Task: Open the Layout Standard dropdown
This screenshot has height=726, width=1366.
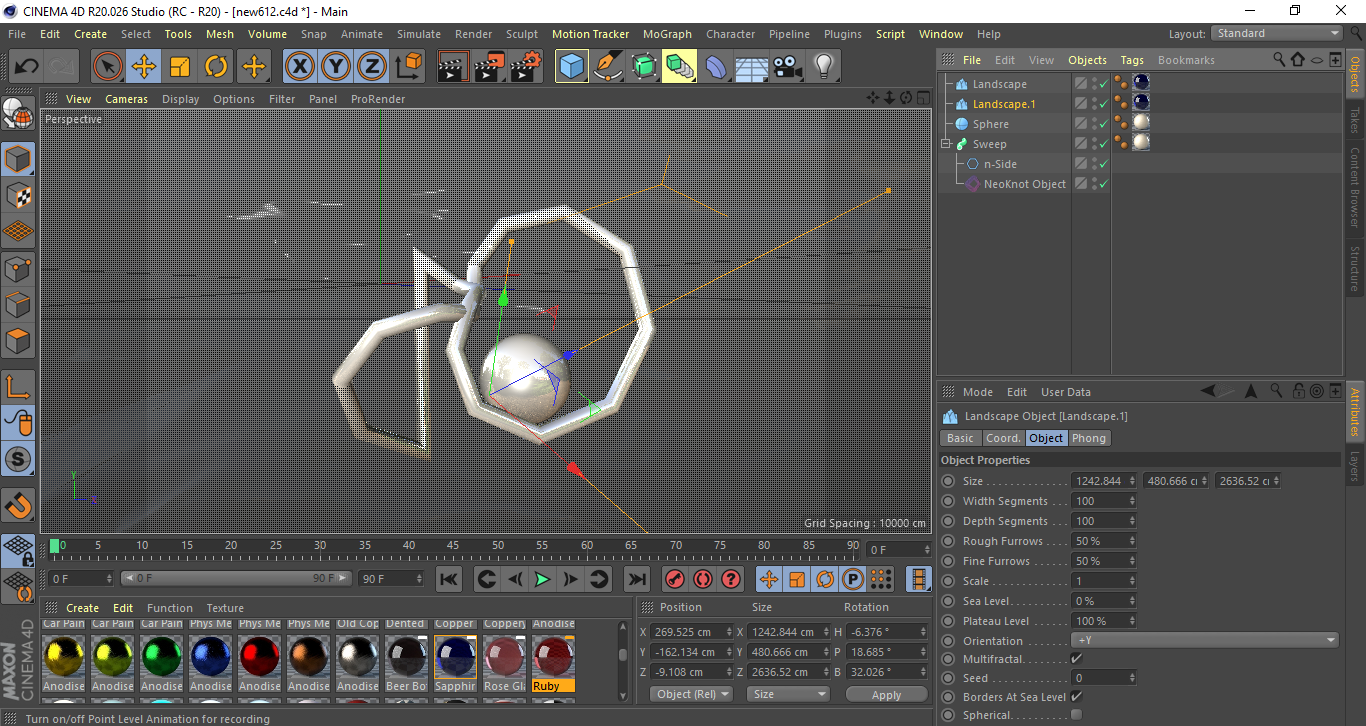Action: 1277,33
